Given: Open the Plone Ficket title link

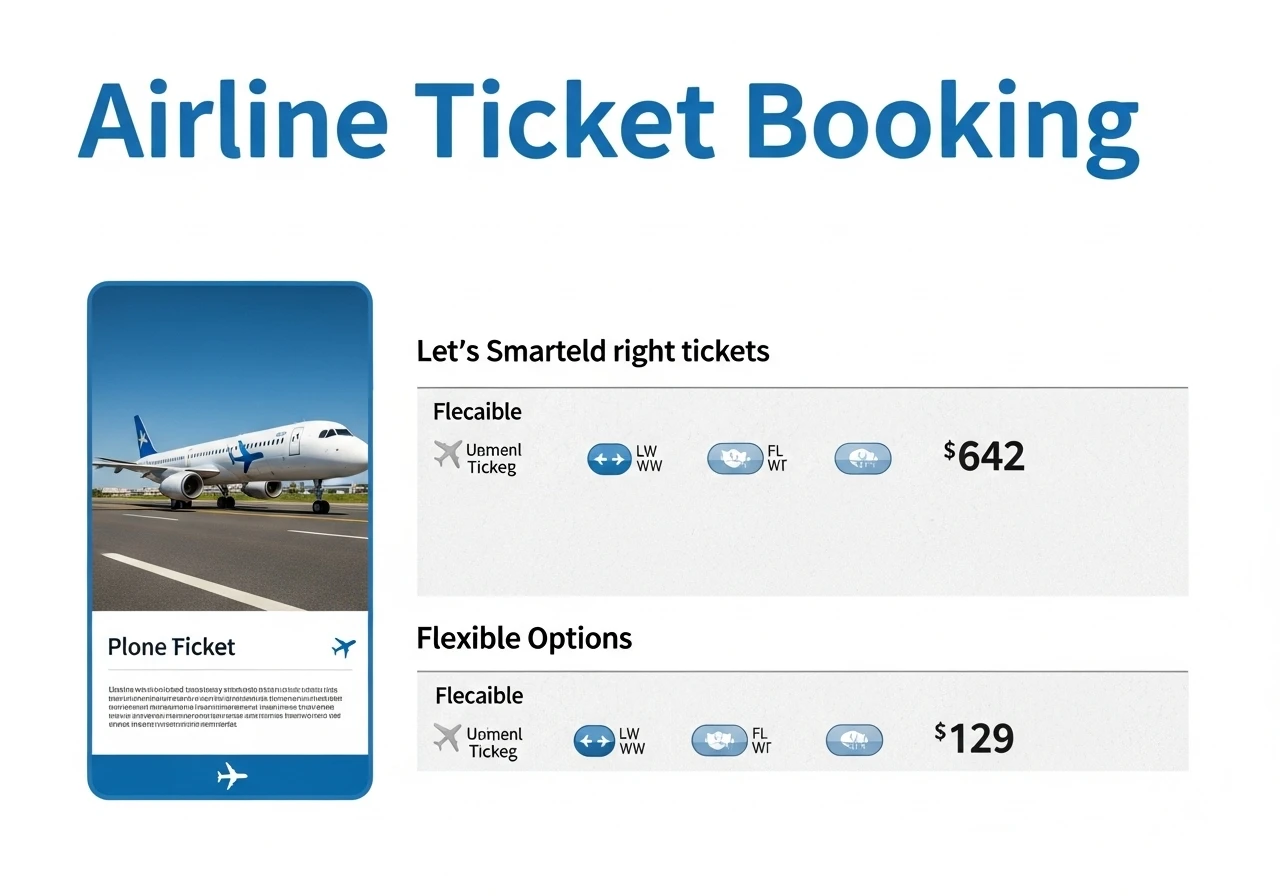Looking at the screenshot, I should pyautogui.click(x=171, y=647).
